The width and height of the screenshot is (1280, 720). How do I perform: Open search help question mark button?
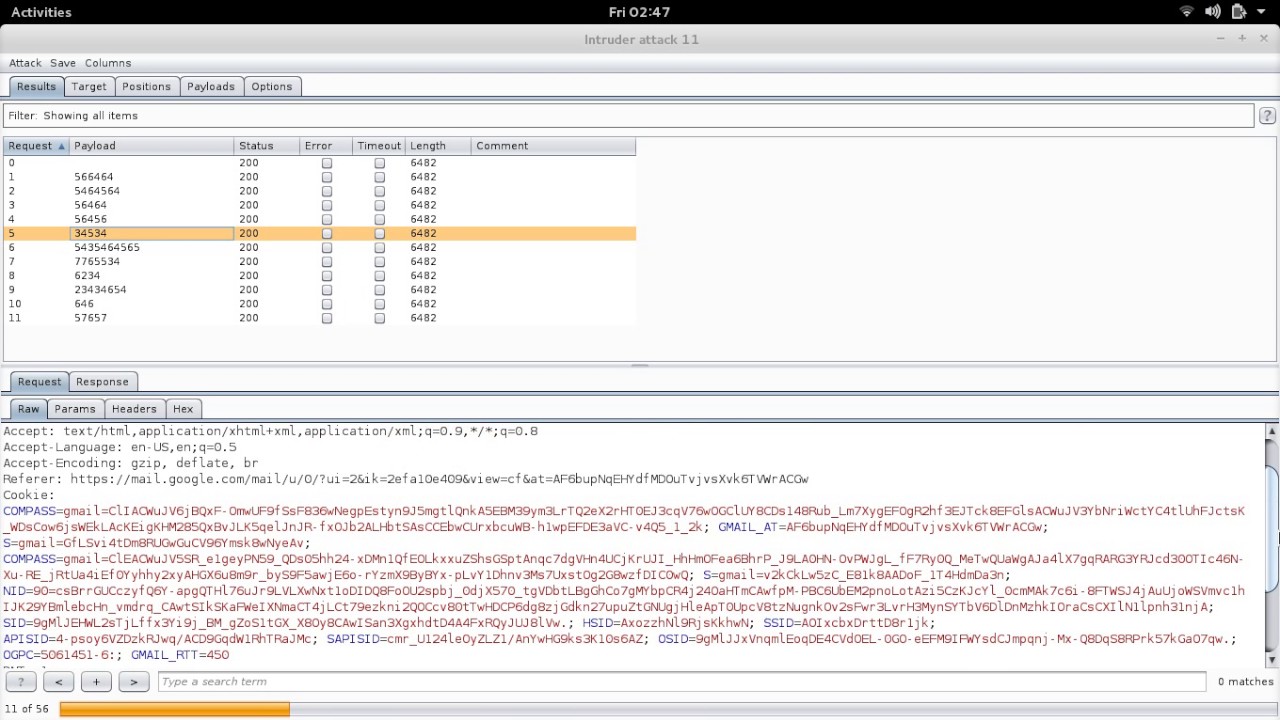coord(20,682)
